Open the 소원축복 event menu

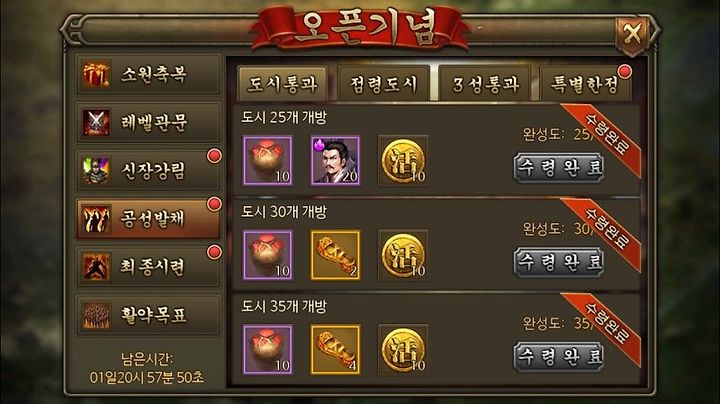pyautogui.click(x=148, y=74)
